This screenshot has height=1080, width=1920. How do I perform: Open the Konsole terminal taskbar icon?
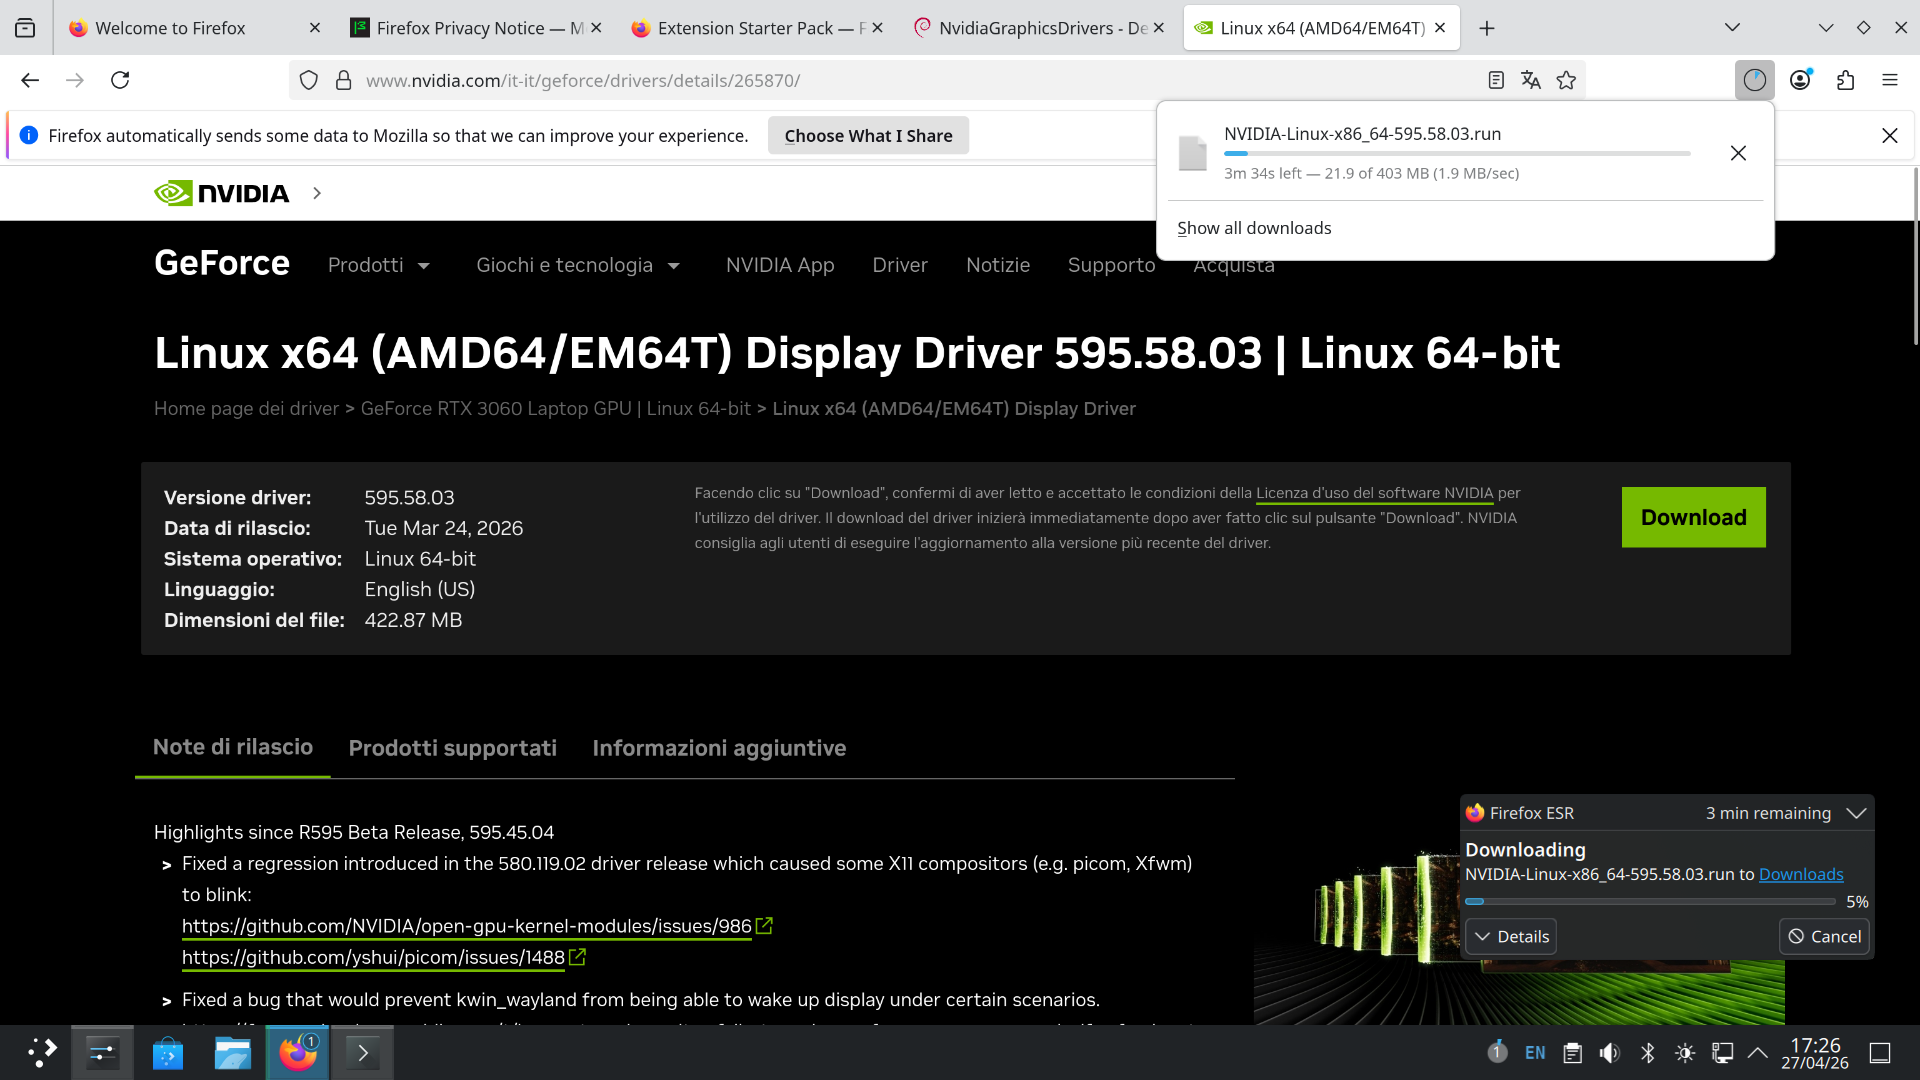[x=362, y=1052]
